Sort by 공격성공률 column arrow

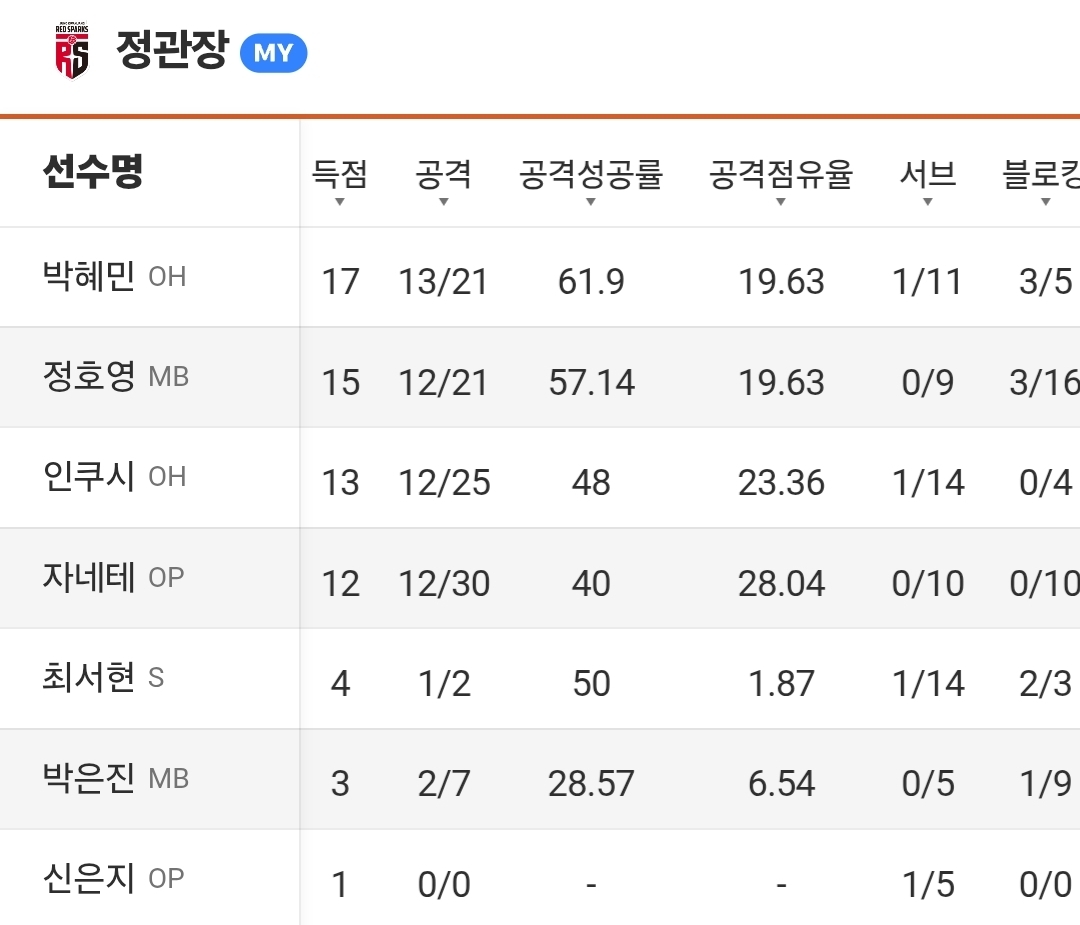pos(590,201)
